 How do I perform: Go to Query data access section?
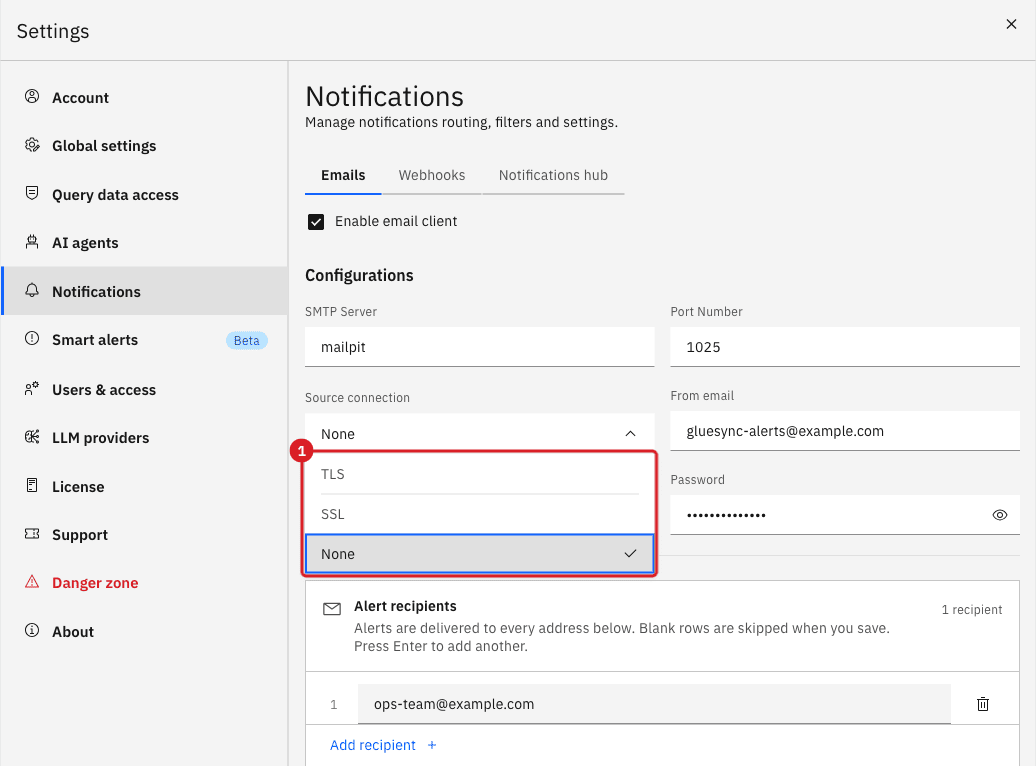(144, 194)
